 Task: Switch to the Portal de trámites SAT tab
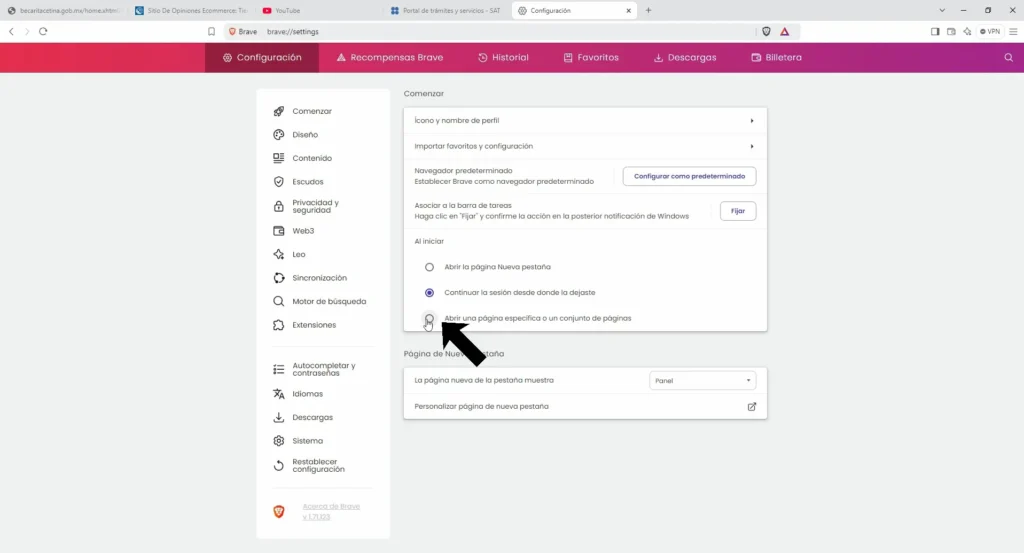point(448,10)
